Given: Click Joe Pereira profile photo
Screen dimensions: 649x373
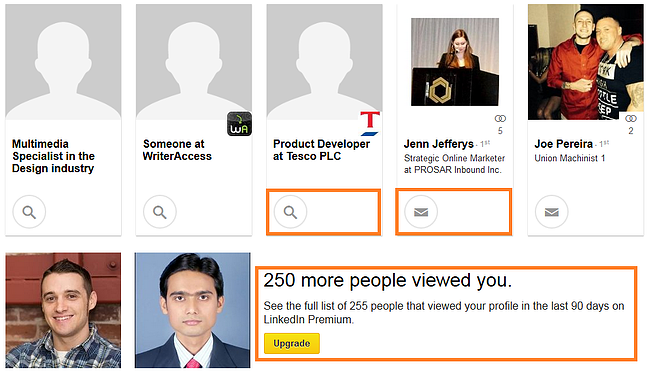Looking at the screenshot, I should pos(586,62).
